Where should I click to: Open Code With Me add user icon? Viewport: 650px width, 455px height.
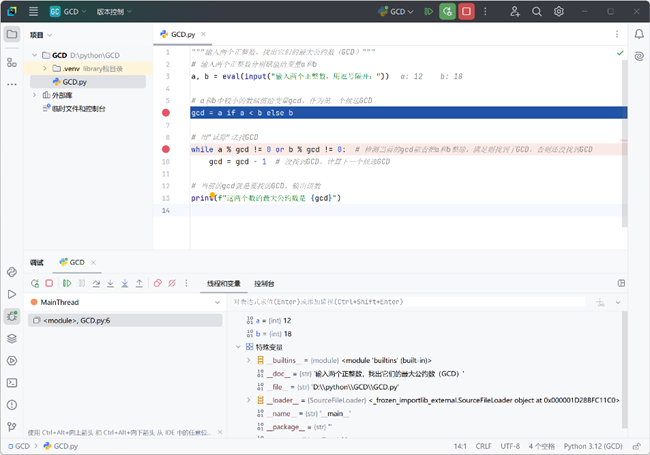tap(515, 12)
